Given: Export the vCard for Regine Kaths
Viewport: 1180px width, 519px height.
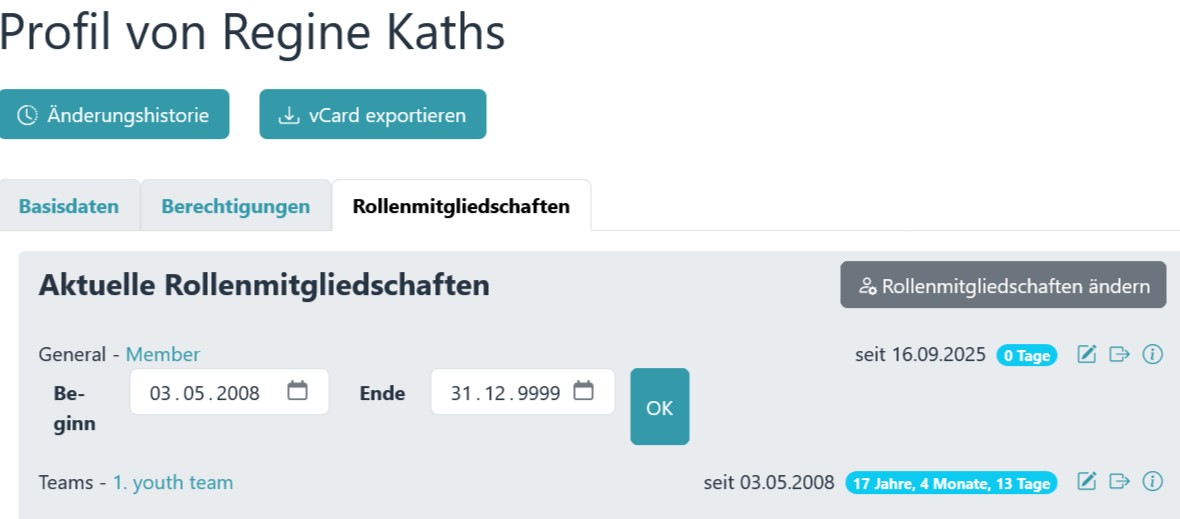Looking at the screenshot, I should (x=373, y=115).
